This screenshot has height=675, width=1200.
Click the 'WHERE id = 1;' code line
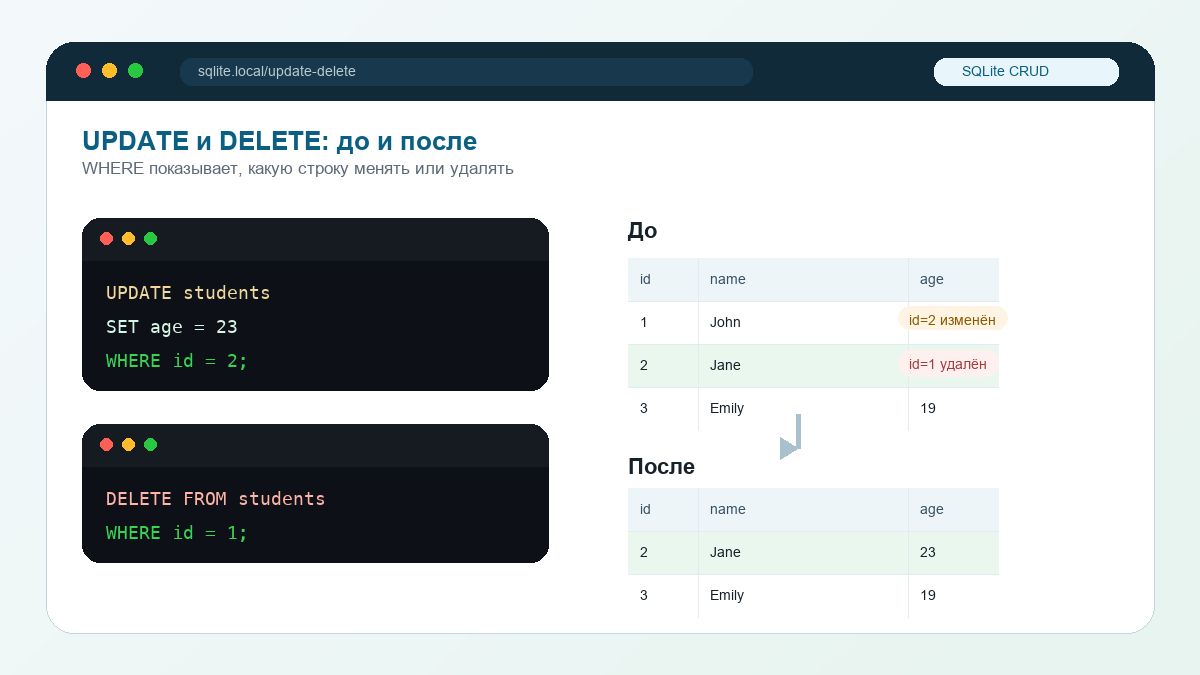[177, 533]
